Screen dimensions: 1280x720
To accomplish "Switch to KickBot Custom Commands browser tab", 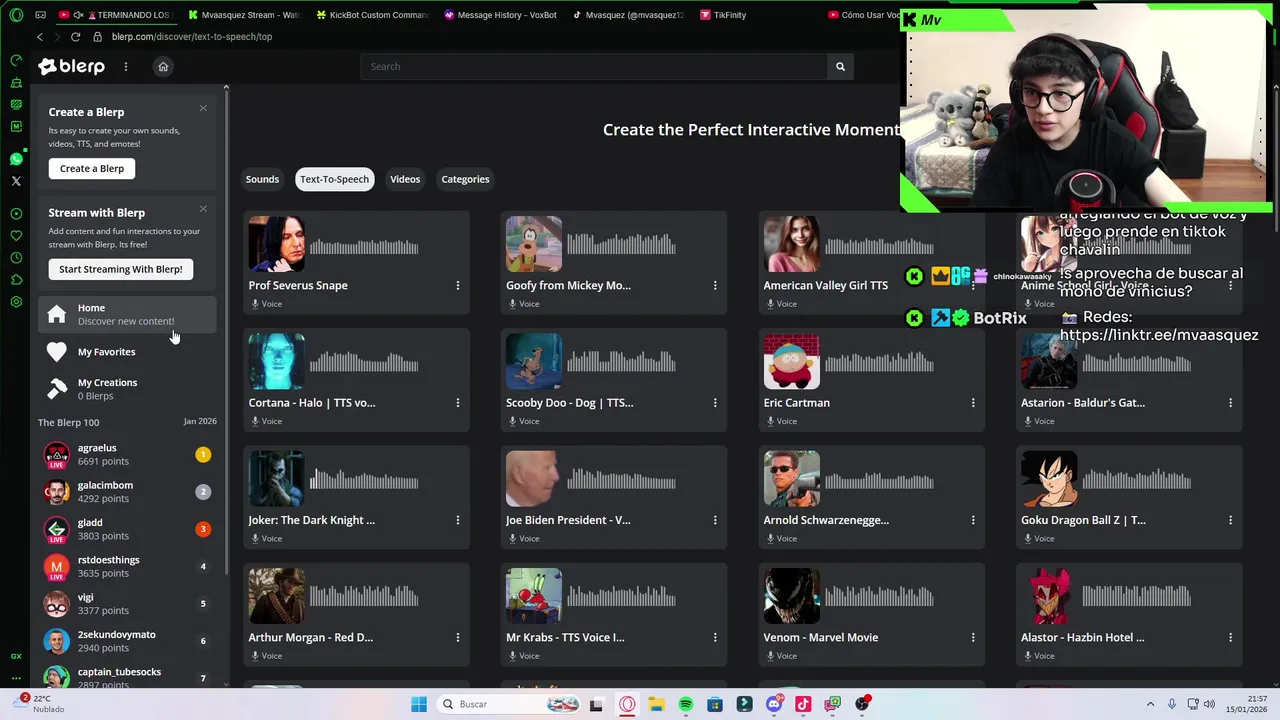I will pyautogui.click(x=372, y=15).
